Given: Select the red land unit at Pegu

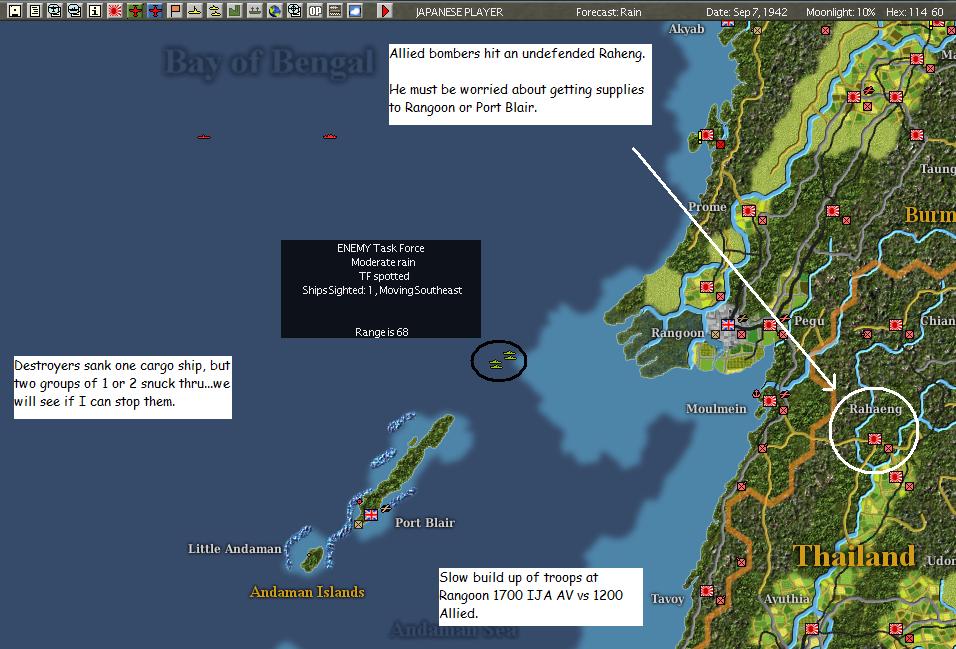Looking at the screenshot, I should point(783,334).
